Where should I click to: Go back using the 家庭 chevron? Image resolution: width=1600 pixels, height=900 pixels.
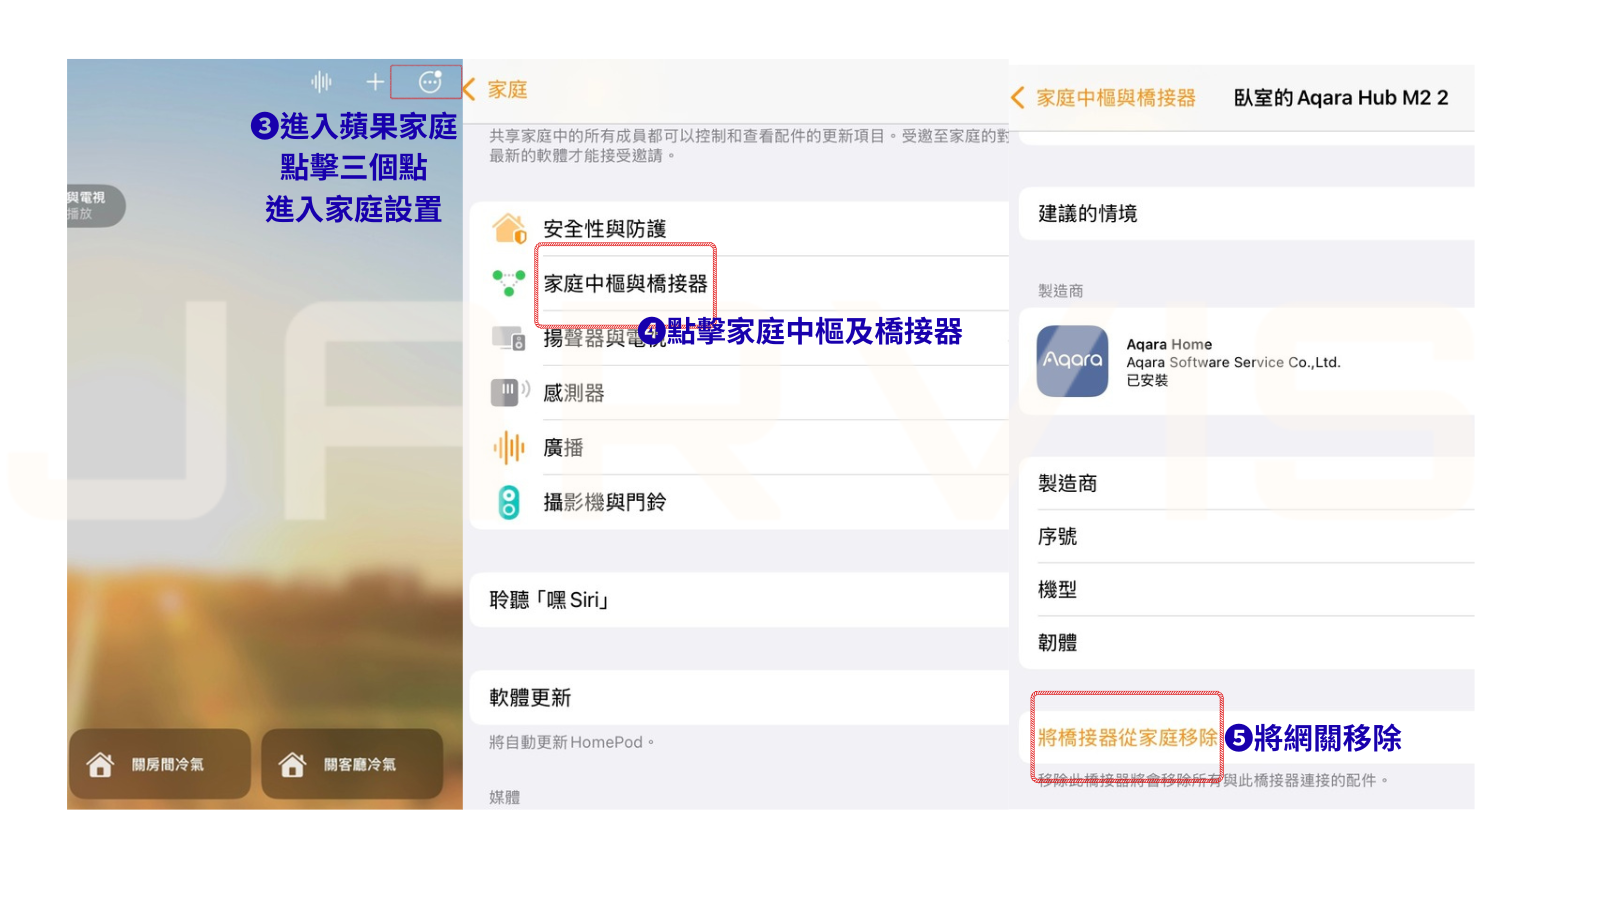pos(497,90)
